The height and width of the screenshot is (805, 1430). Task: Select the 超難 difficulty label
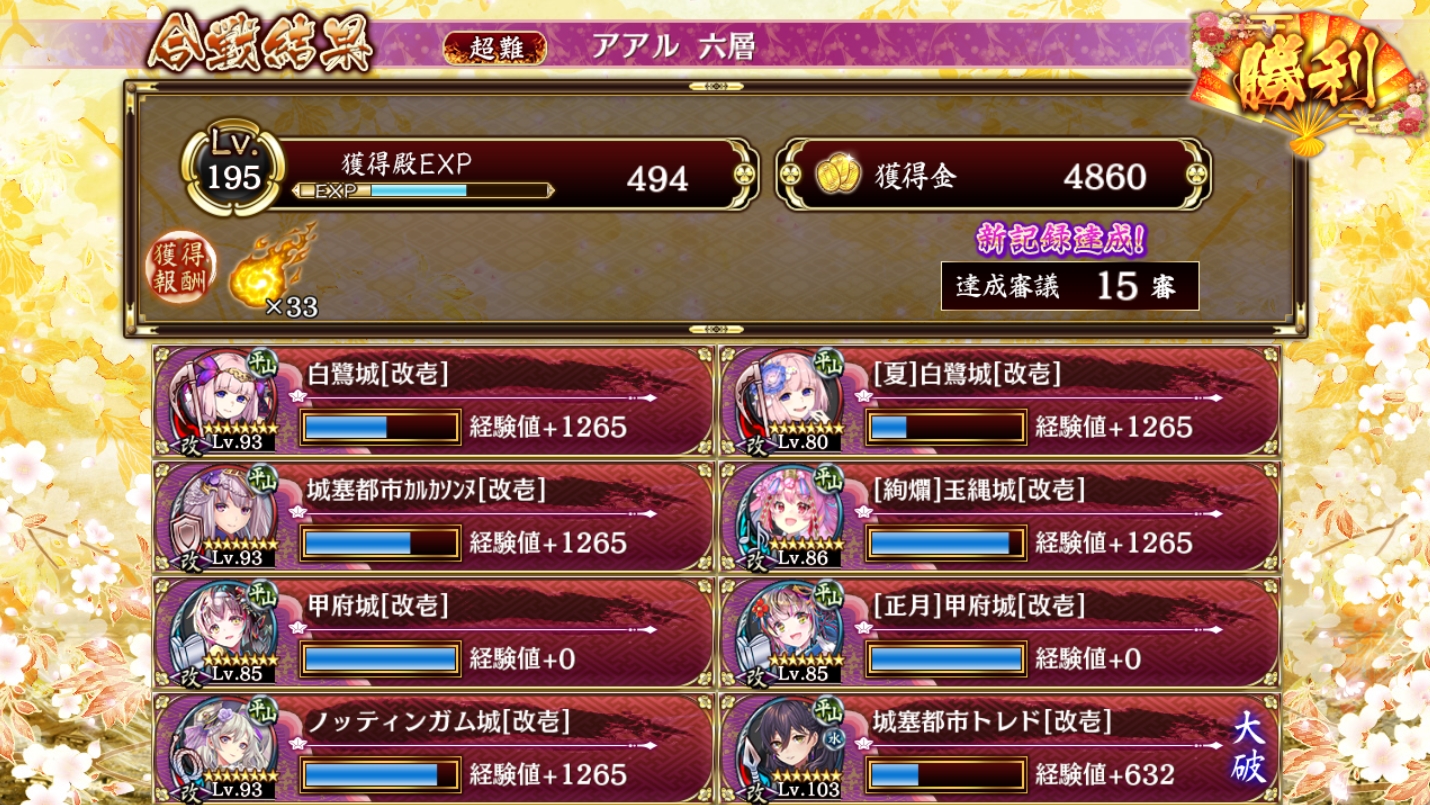point(495,48)
